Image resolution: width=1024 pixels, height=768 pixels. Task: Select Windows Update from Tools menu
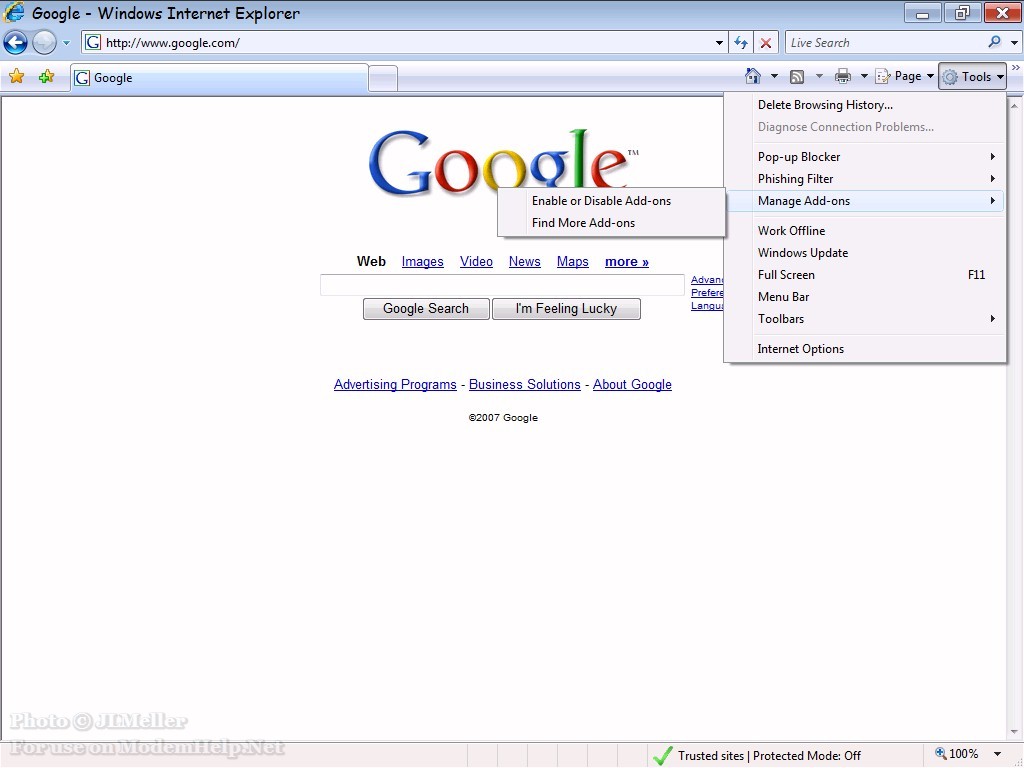[865, 253]
